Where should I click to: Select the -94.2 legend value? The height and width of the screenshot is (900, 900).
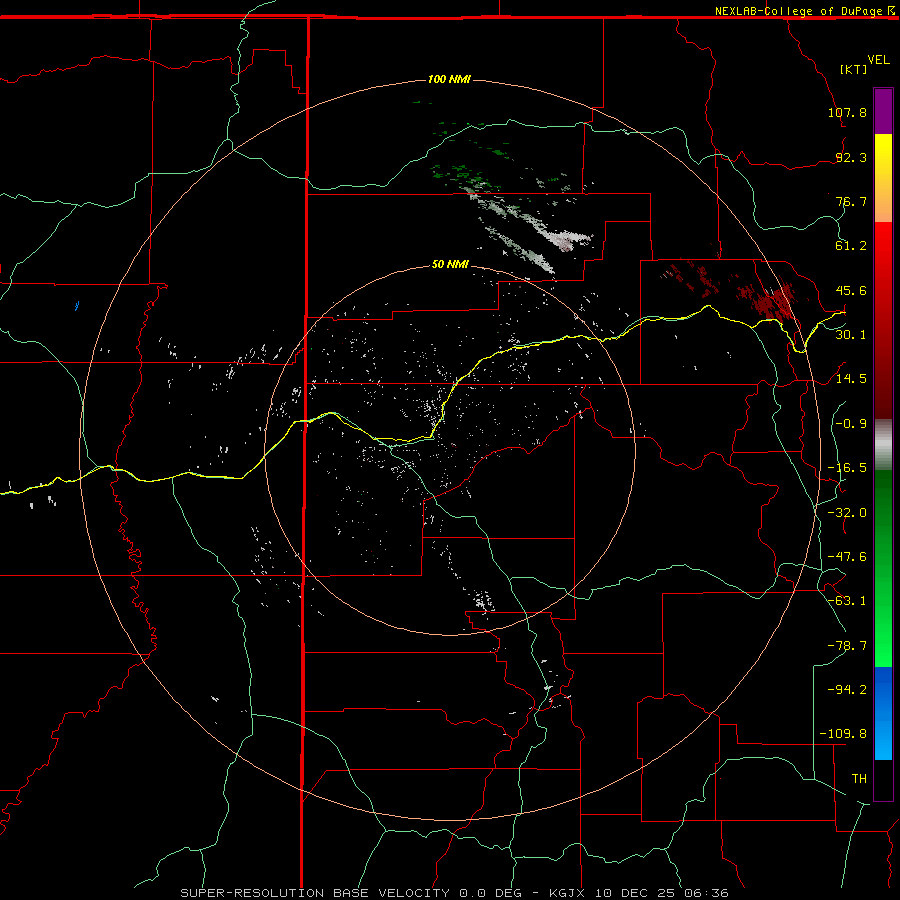point(847,689)
